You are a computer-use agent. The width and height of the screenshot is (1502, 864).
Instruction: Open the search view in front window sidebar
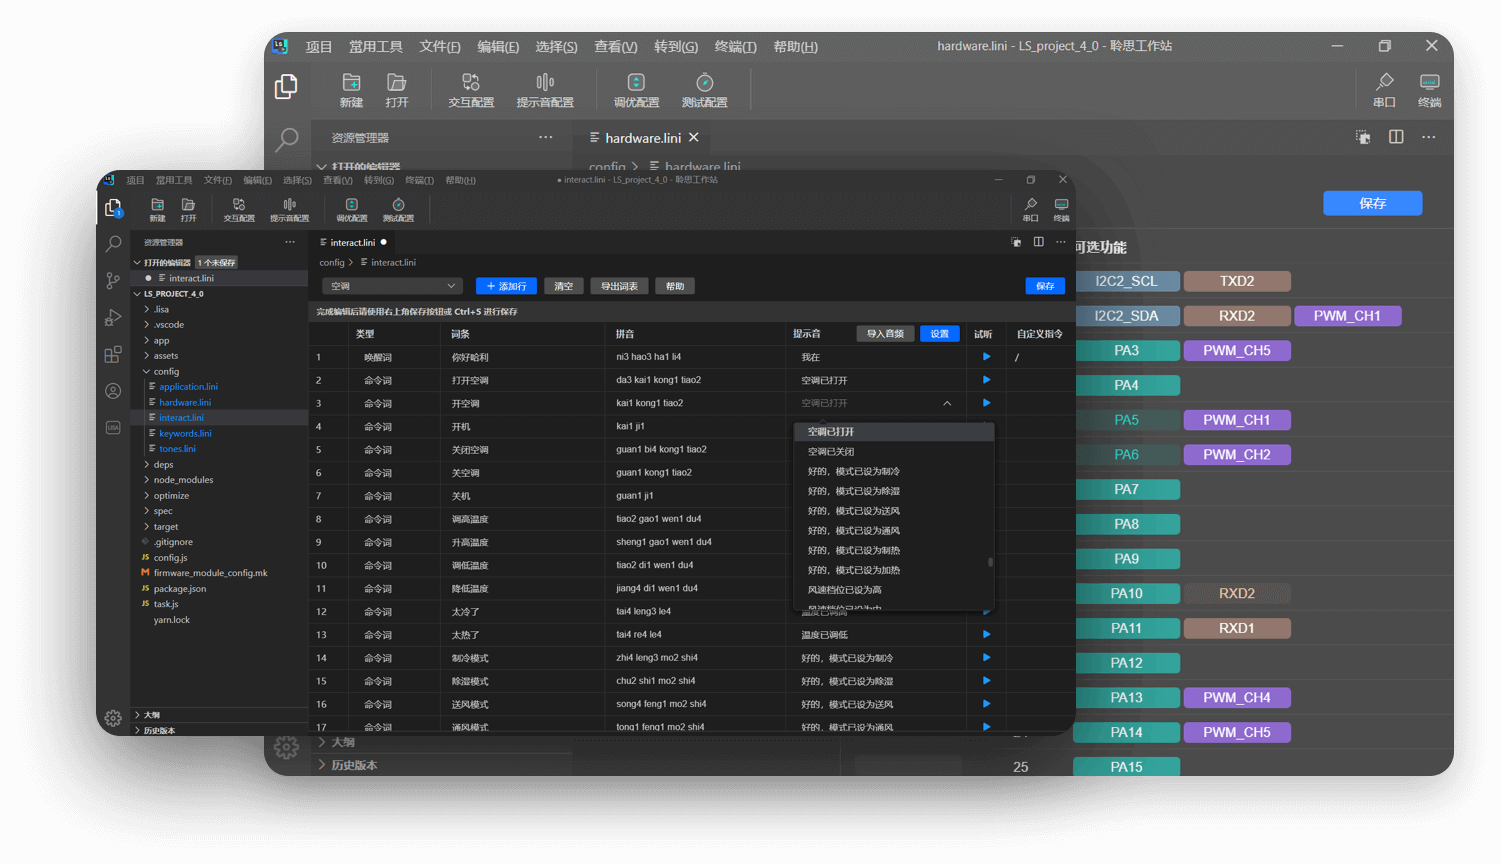pos(113,243)
